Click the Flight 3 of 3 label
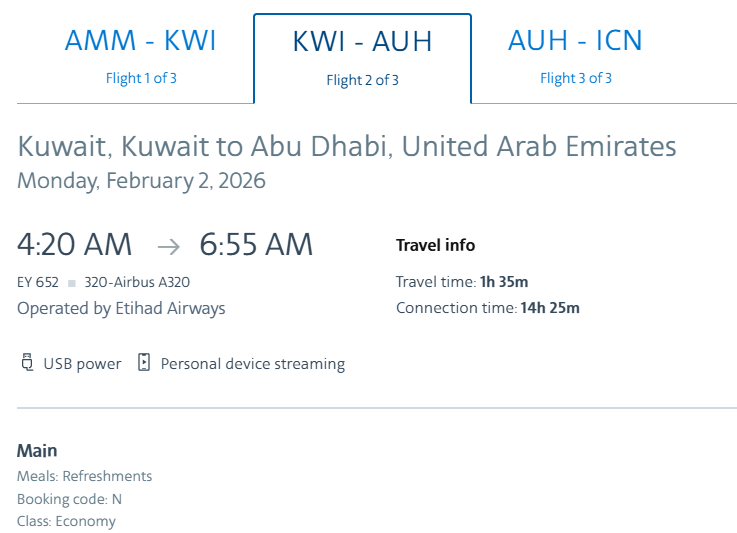737x533 pixels. (x=575, y=78)
